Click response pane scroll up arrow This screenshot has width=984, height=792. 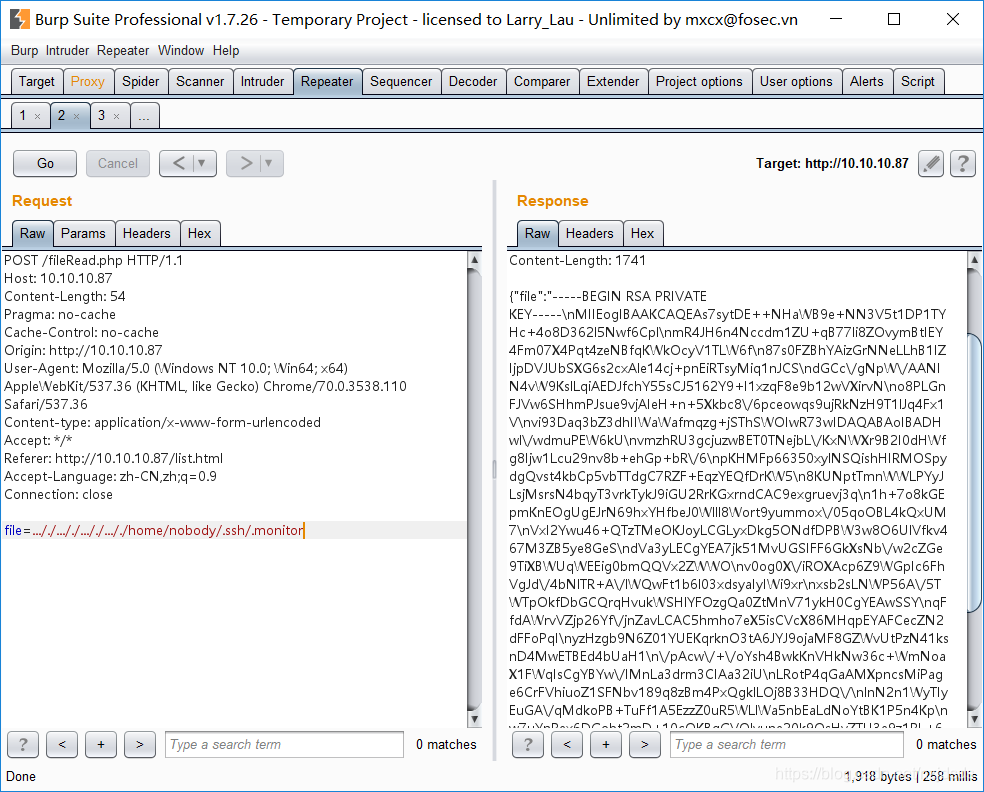[x=975, y=260]
